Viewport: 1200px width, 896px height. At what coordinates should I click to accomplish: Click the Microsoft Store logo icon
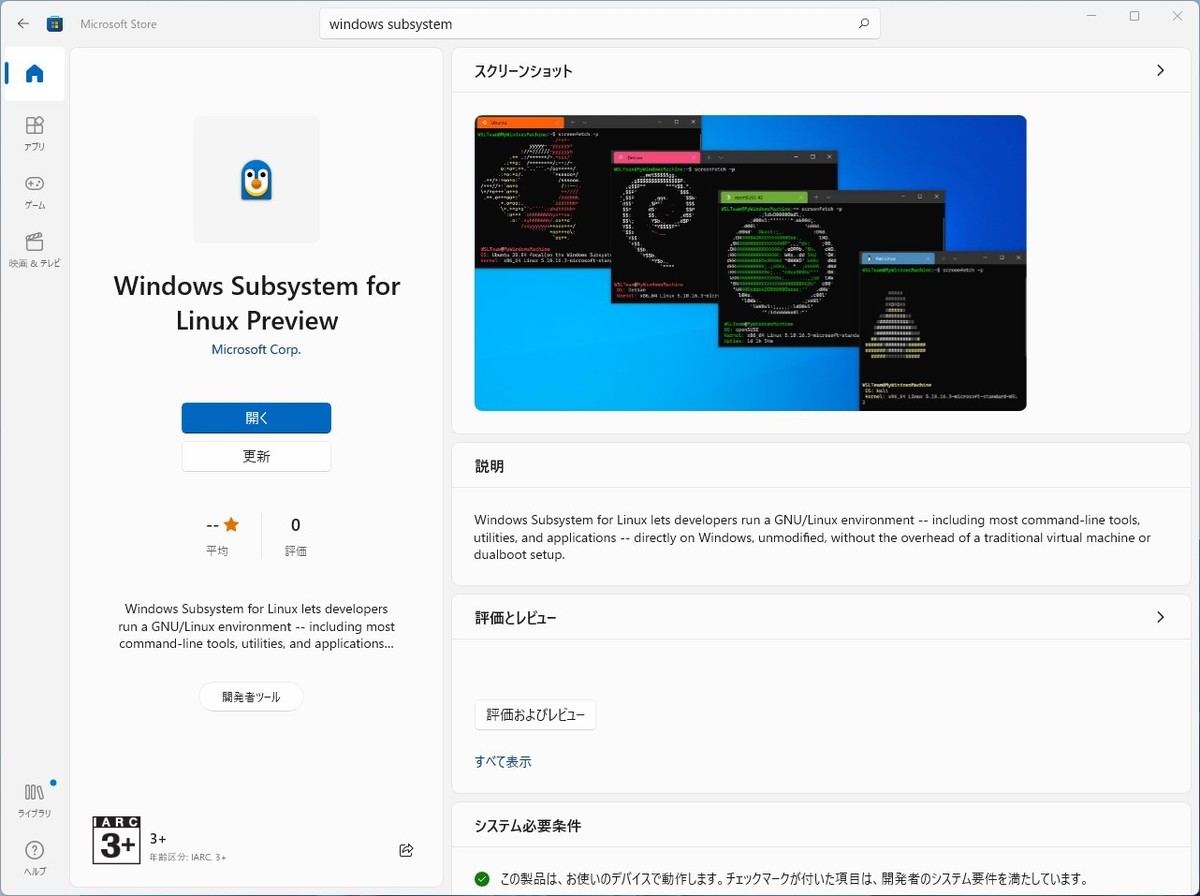click(55, 24)
